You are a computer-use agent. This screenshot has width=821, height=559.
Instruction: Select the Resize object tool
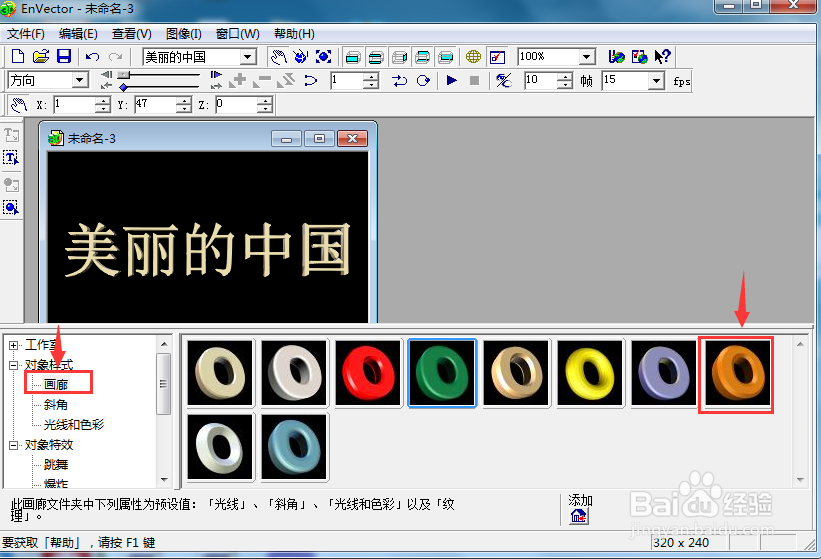pyautogui.click(x=323, y=57)
